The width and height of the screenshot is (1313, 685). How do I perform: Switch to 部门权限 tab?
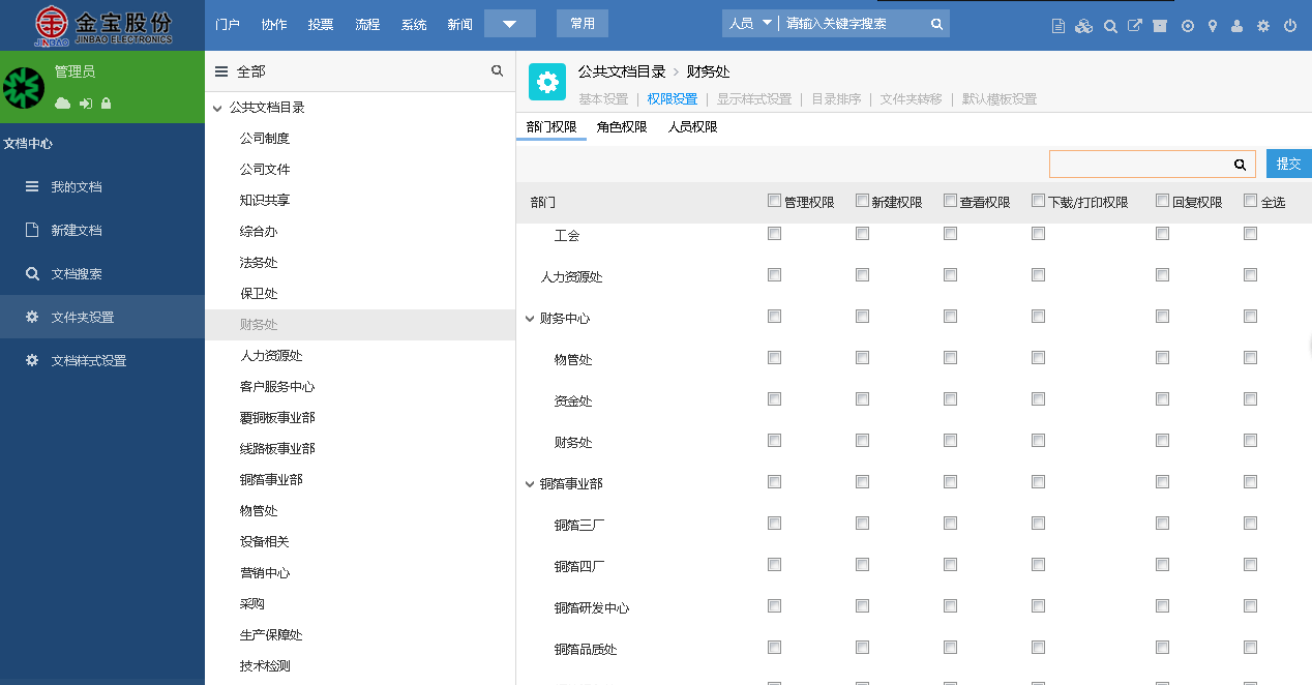click(552, 127)
